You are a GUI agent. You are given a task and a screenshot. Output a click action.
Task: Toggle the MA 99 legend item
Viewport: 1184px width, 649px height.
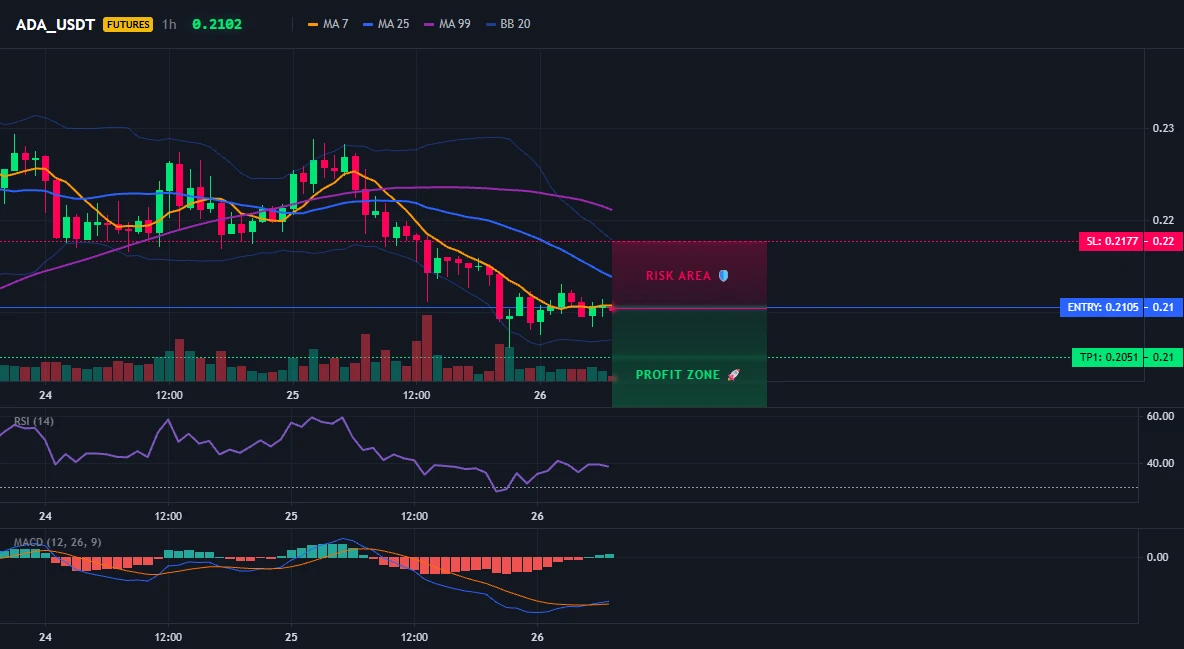(x=448, y=24)
